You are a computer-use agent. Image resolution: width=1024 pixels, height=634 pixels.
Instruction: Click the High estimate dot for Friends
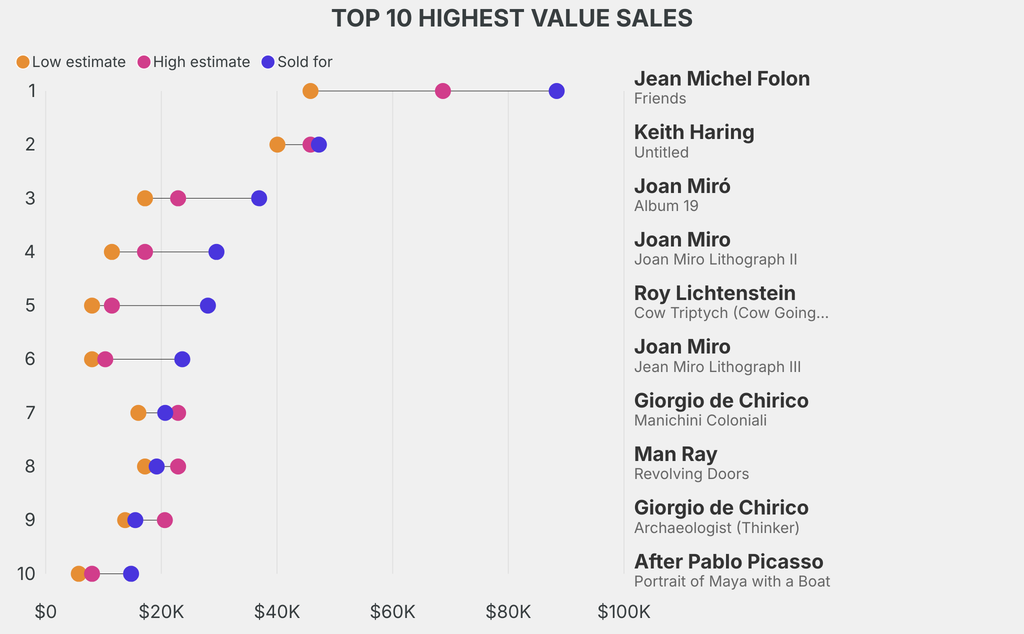443,91
